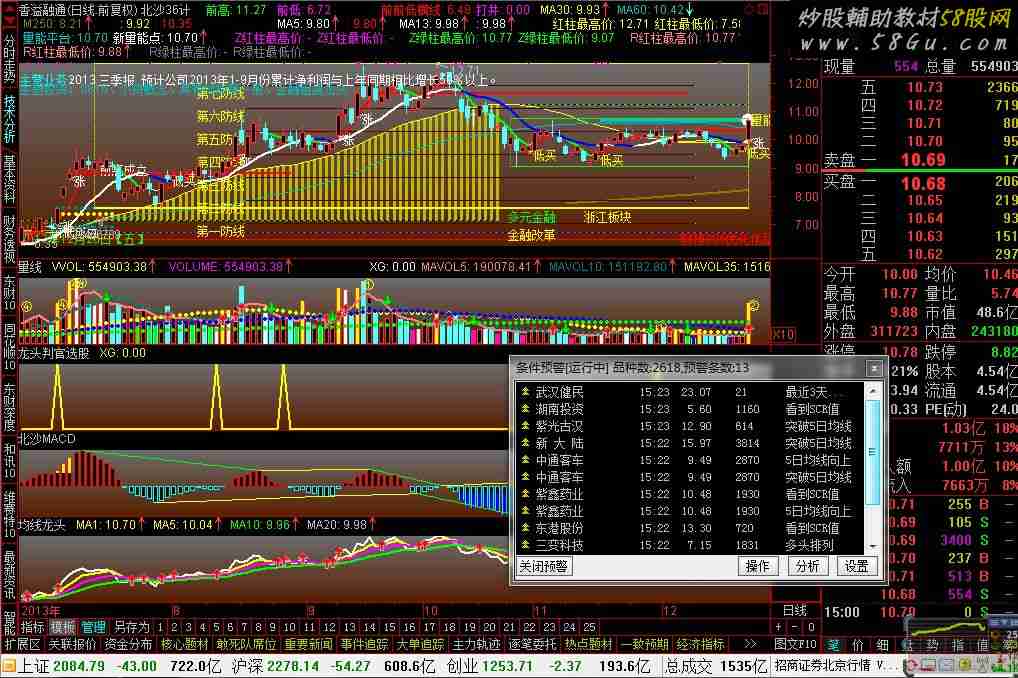Viewport: 1018px width, 678px height.
Task: Click the status bar icon before 上证
Action: [x=9, y=666]
